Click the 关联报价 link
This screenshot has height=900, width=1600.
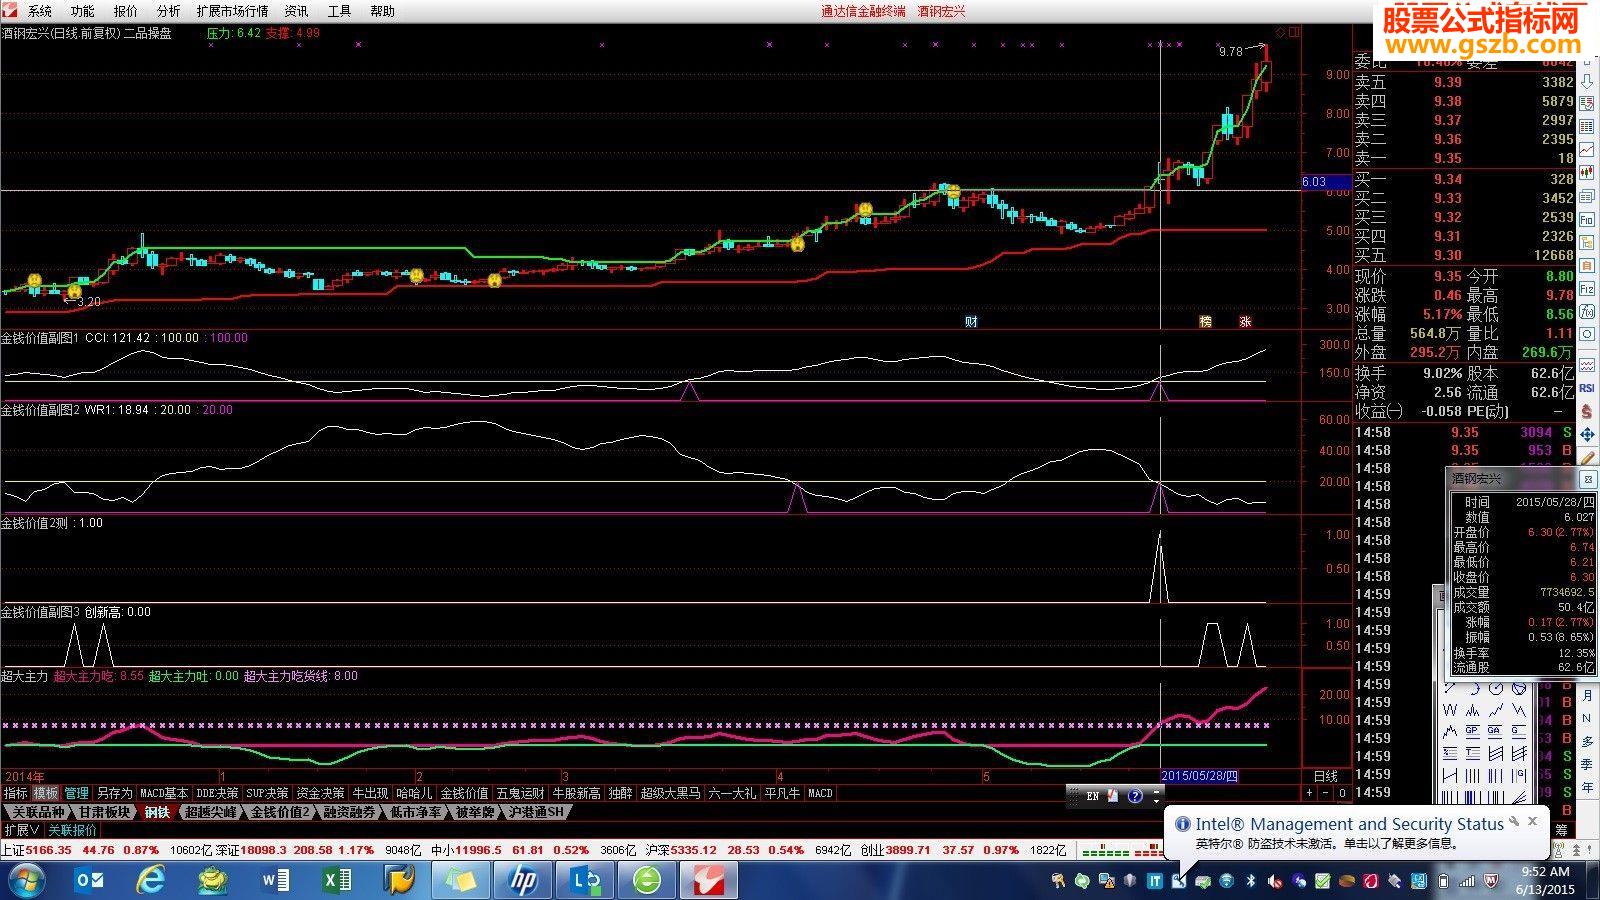point(73,830)
